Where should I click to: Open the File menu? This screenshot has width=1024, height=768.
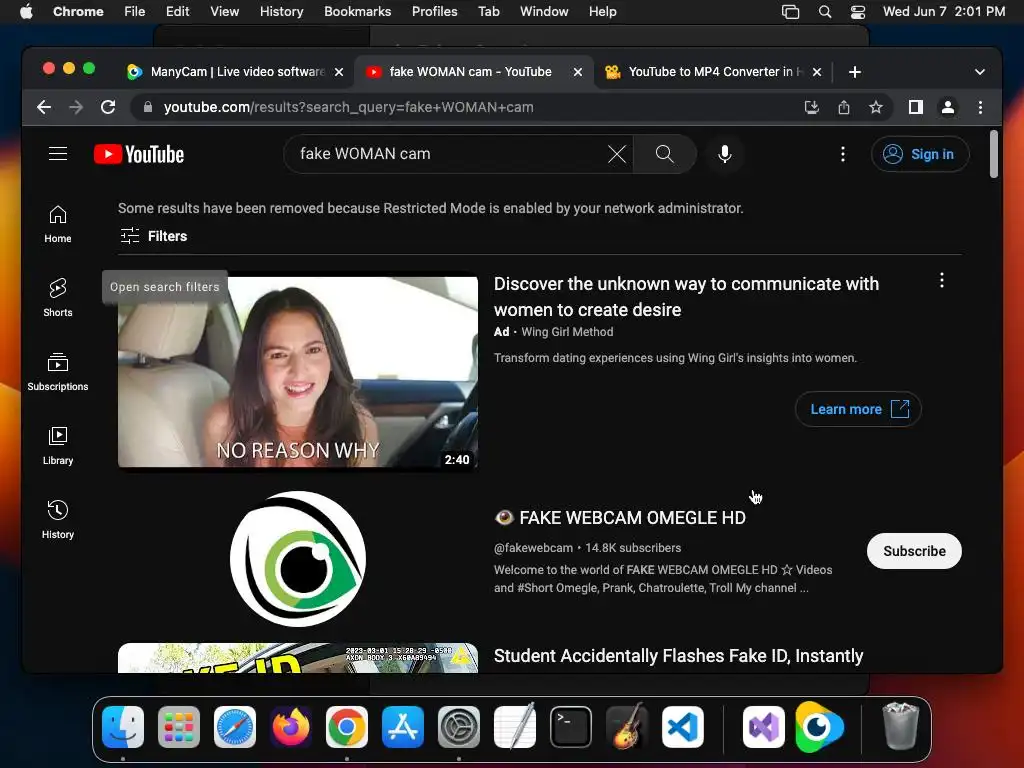135,11
